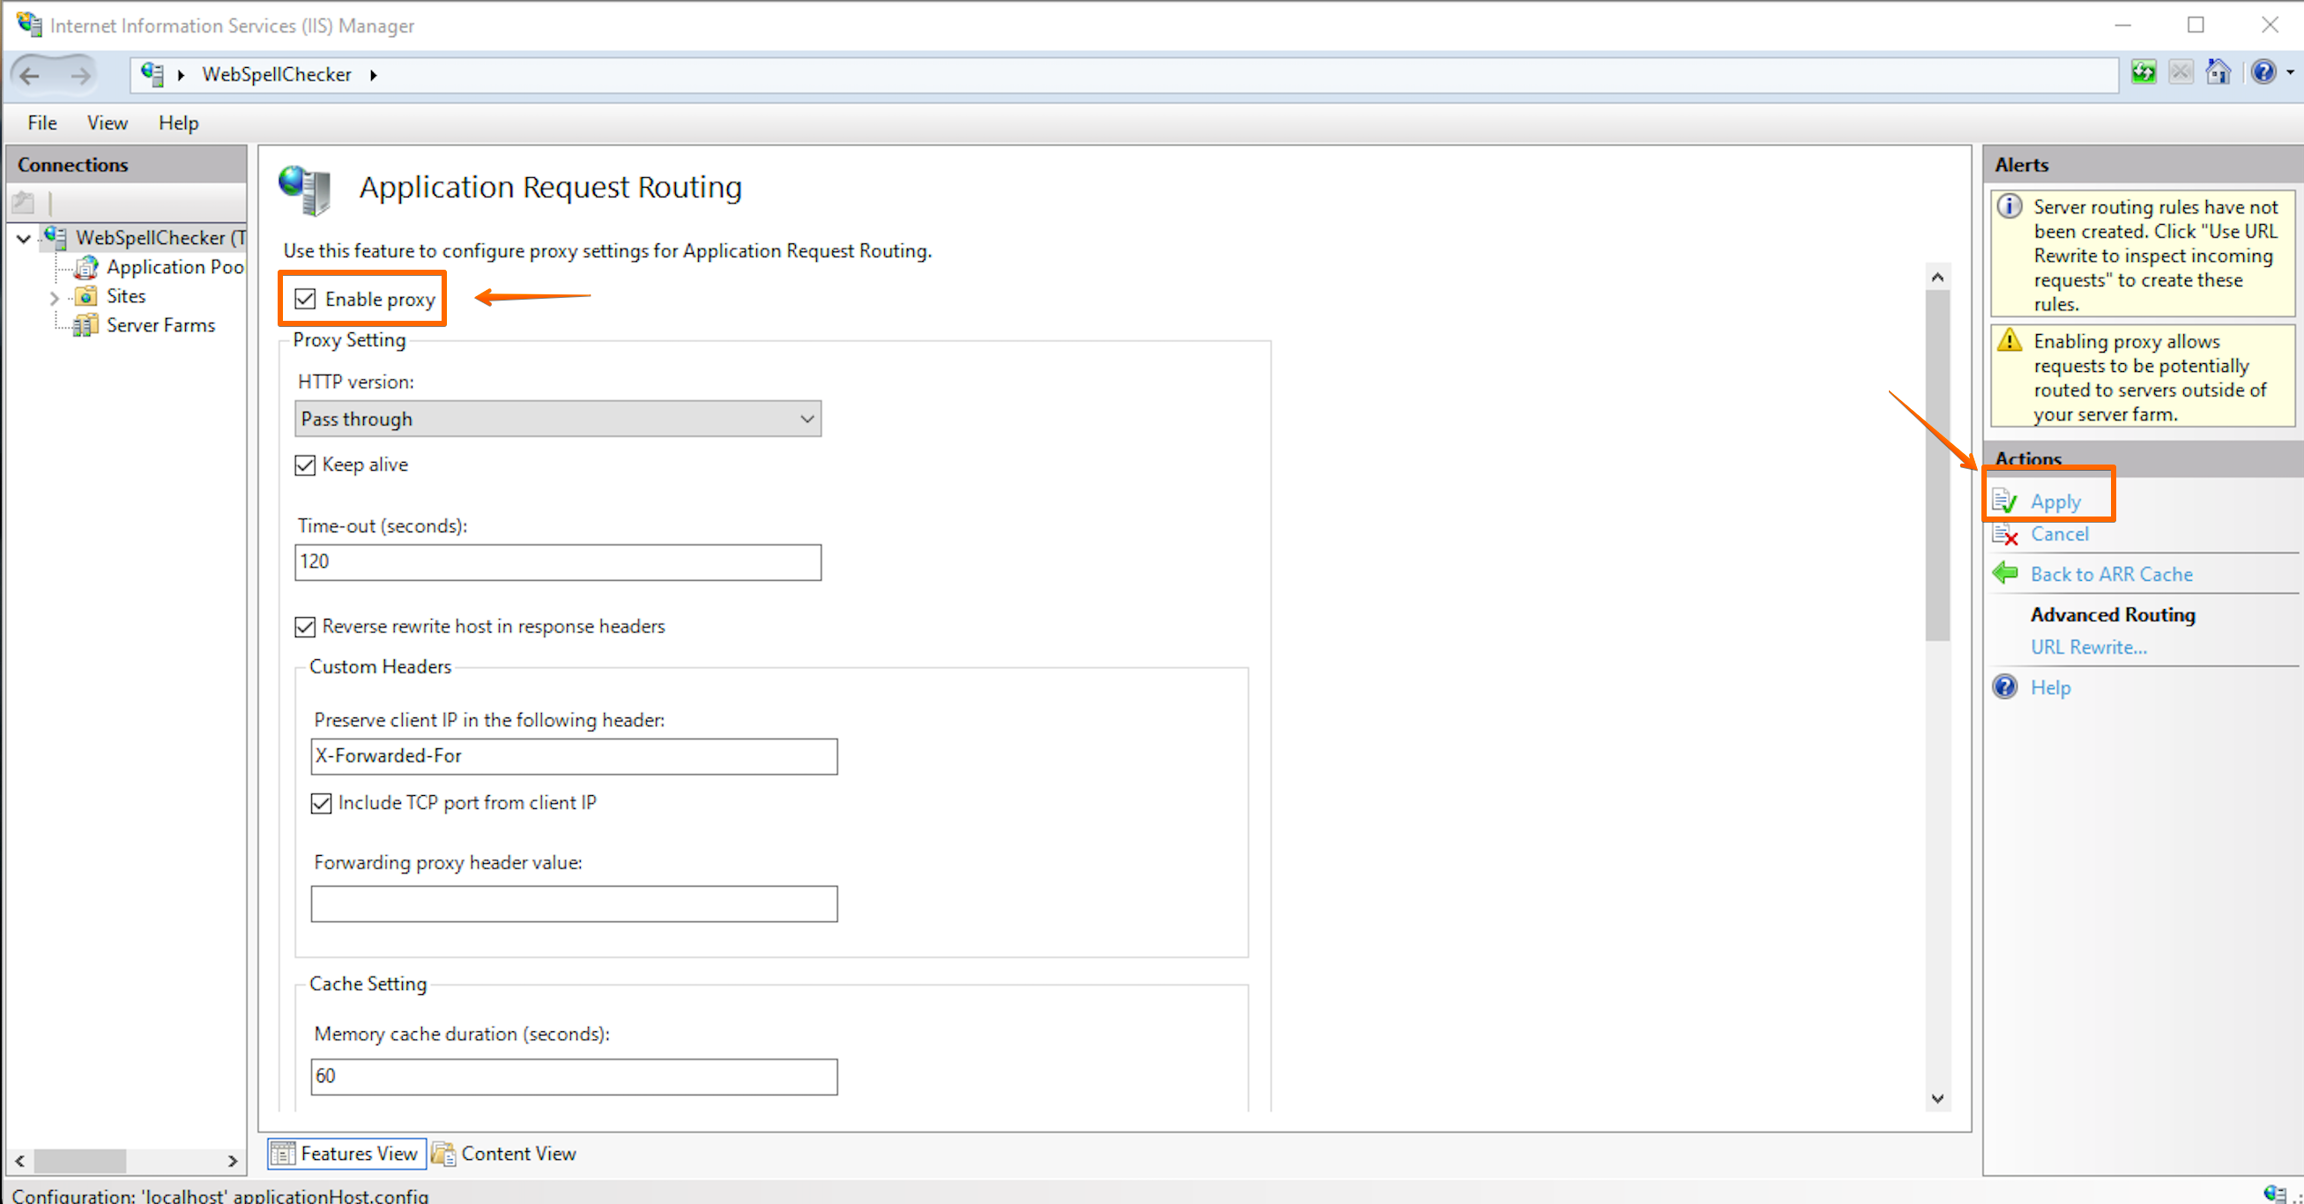
Task: Uncheck the Enable proxy checkbox
Action: click(306, 299)
